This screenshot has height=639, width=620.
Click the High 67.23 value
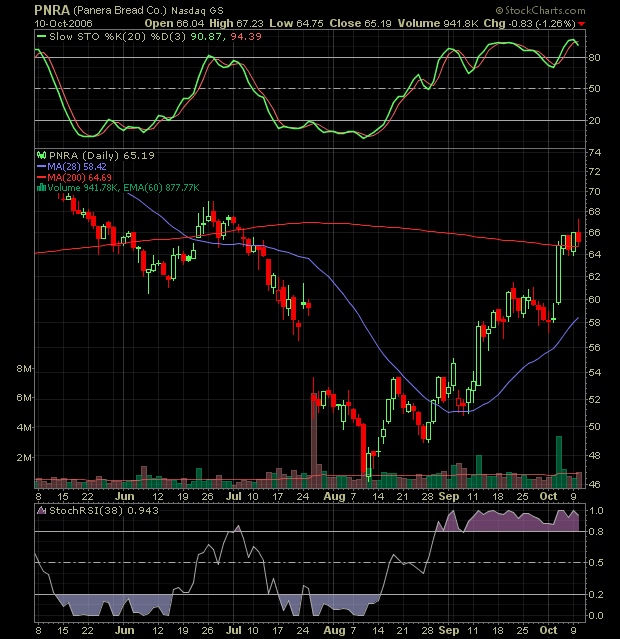click(x=236, y=23)
